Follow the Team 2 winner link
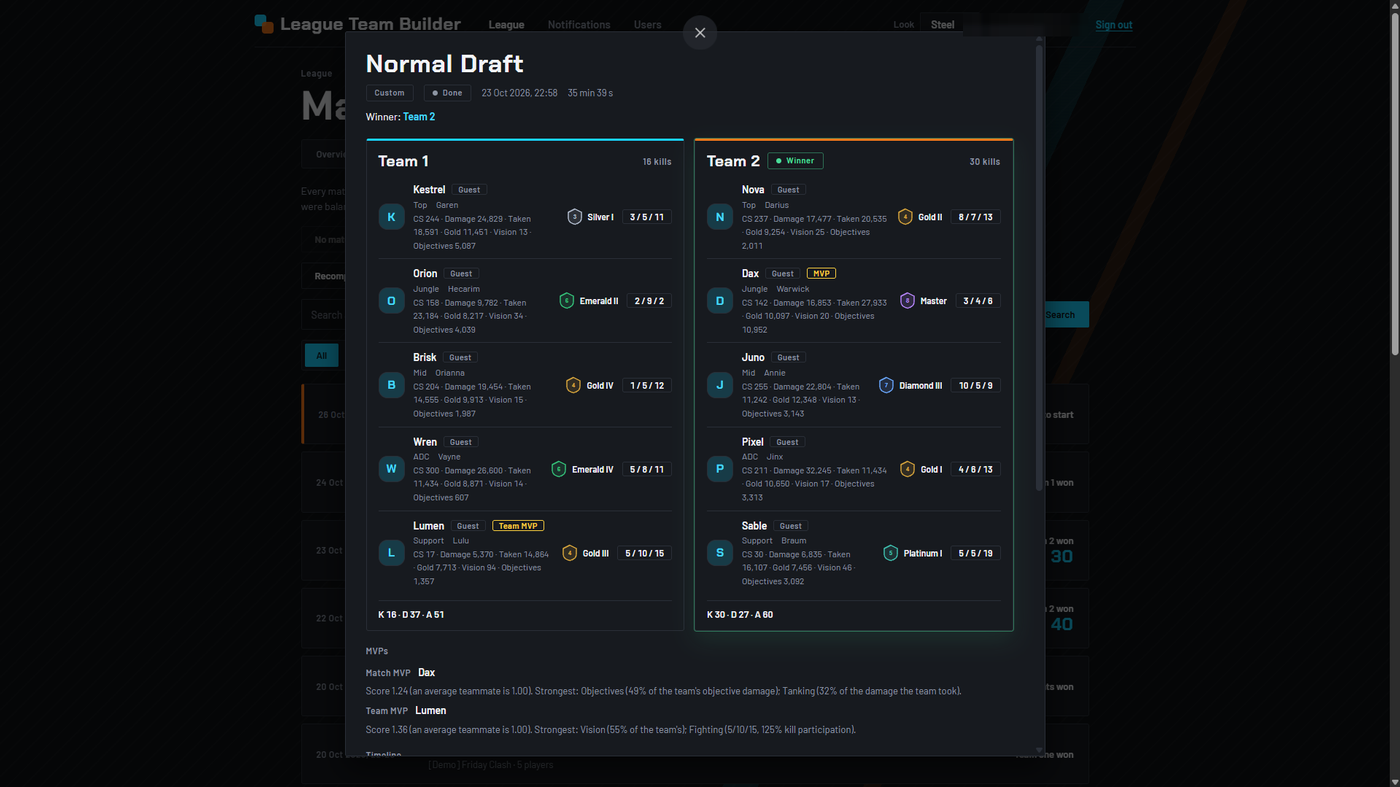Screen dimensions: 1400x787 click(x=419, y=117)
